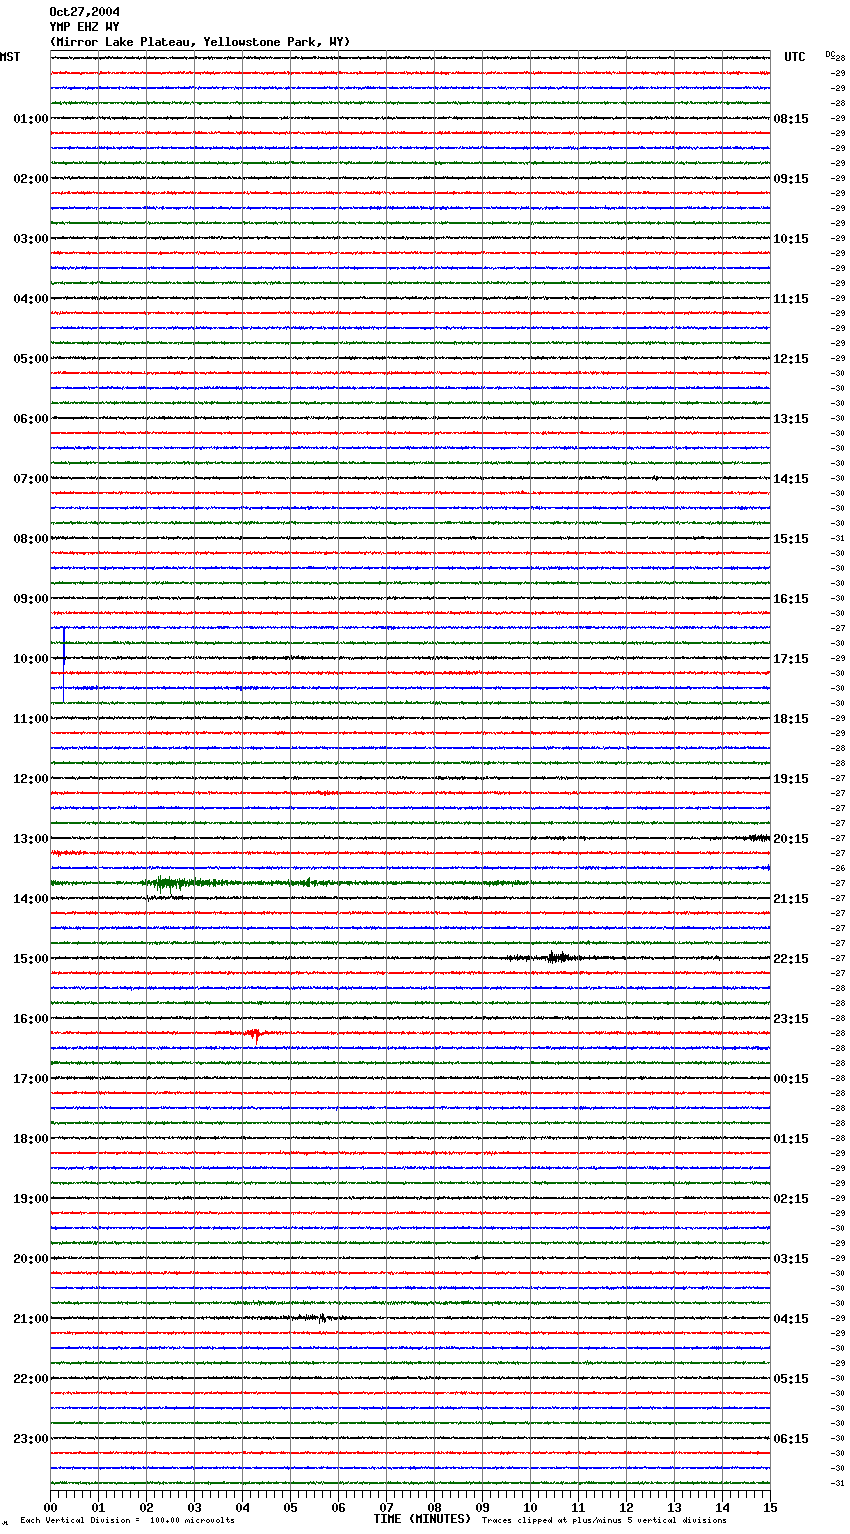Click the "03:00" MST hour label
Viewport: 850px width, 1534px height.
31,239
